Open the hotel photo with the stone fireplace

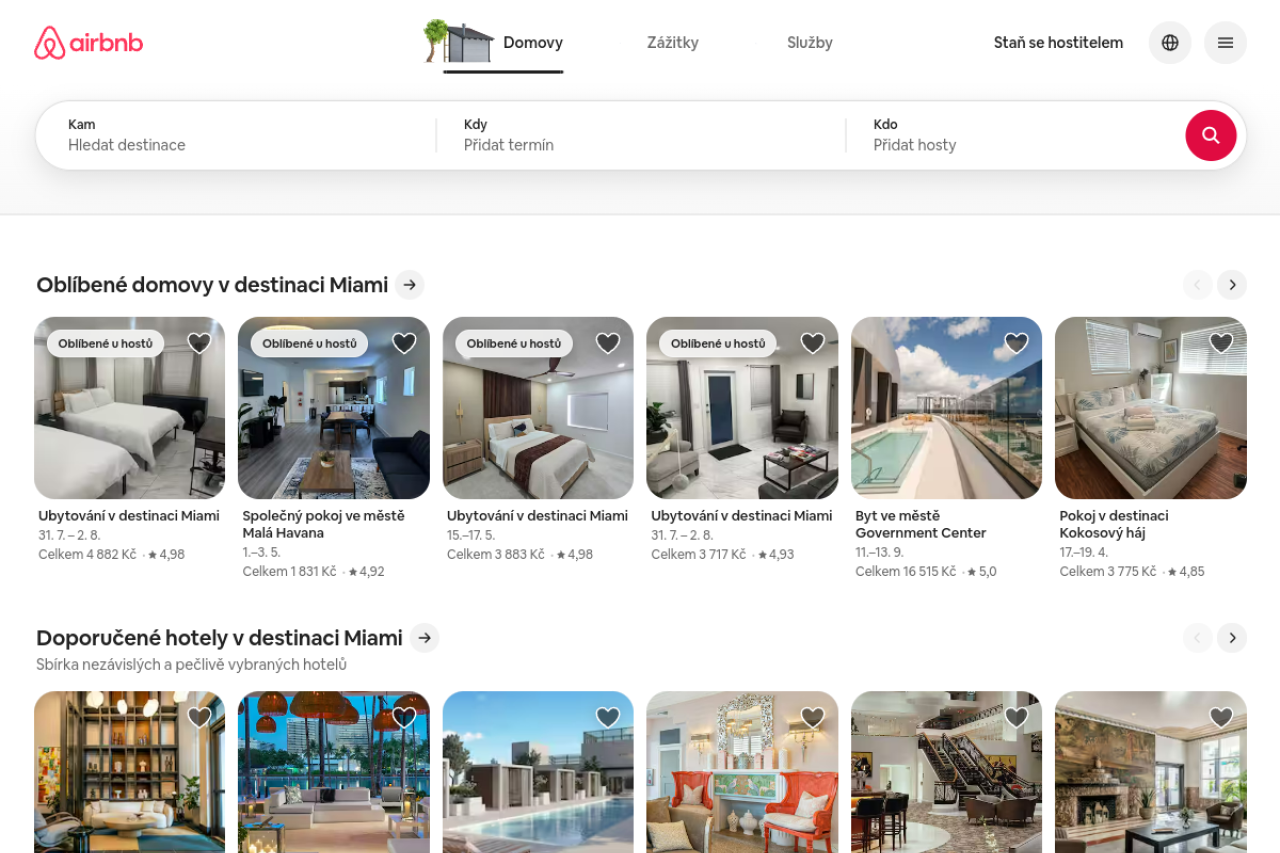[x=1151, y=772]
